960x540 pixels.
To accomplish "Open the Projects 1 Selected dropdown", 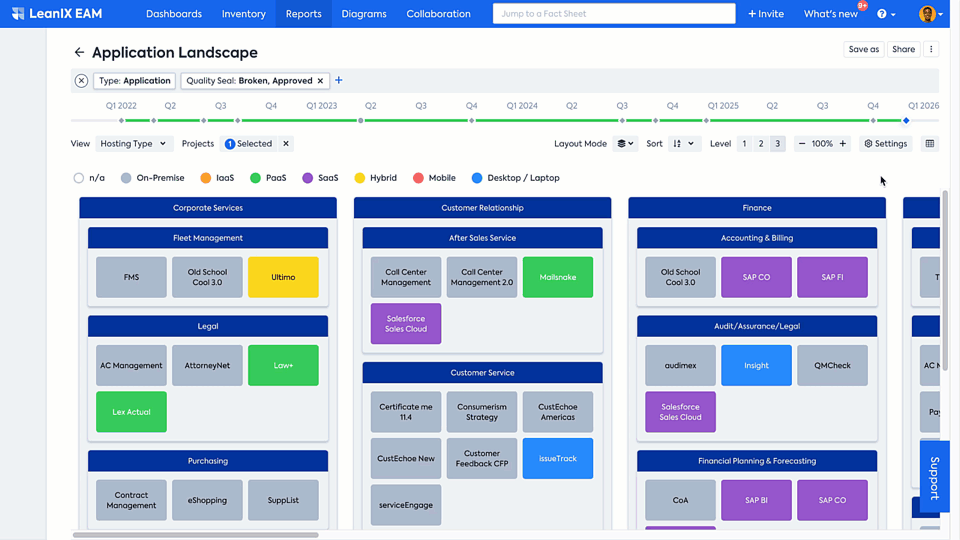I will coord(249,144).
